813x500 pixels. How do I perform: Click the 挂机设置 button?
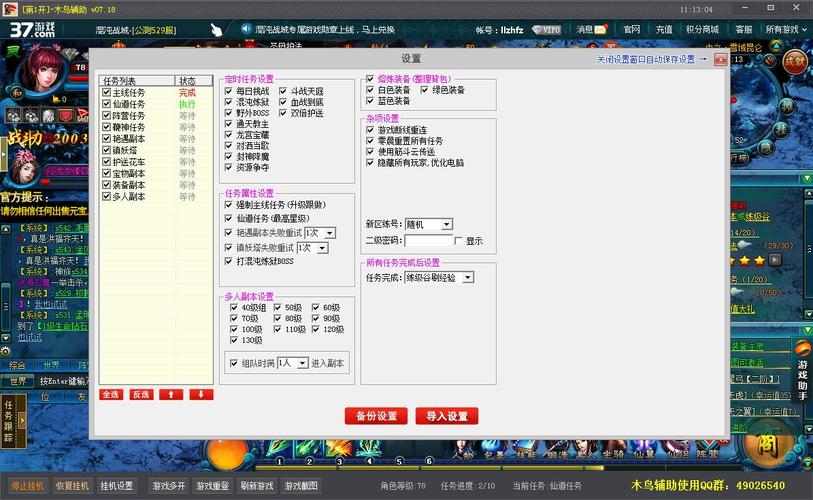(117, 486)
